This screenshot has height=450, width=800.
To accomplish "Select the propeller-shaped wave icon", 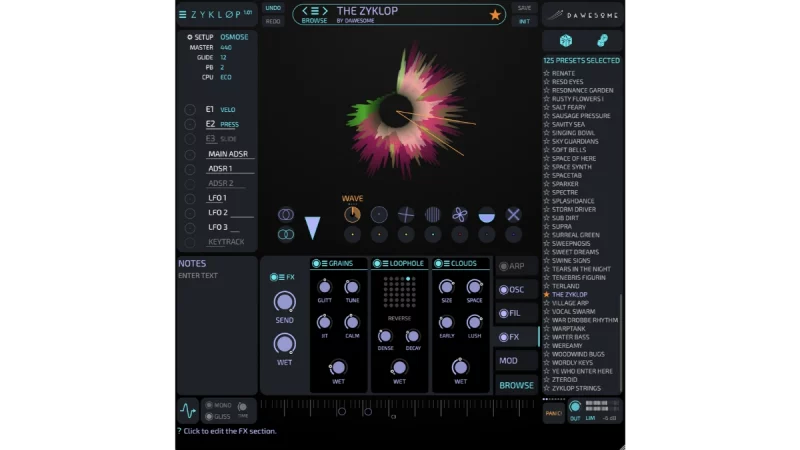I will pyautogui.click(x=459, y=214).
